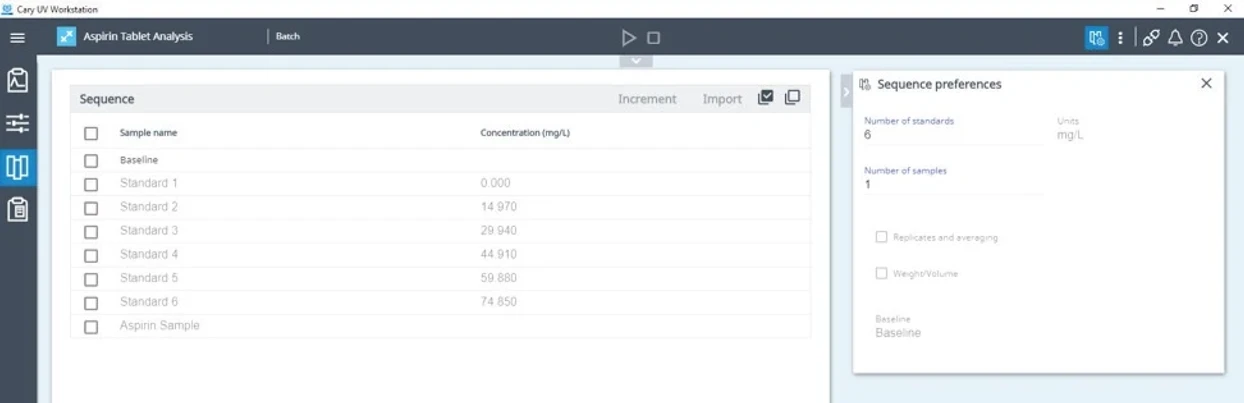Expand the chevron below the play controls
1244x403 pixels.
(x=636, y=61)
